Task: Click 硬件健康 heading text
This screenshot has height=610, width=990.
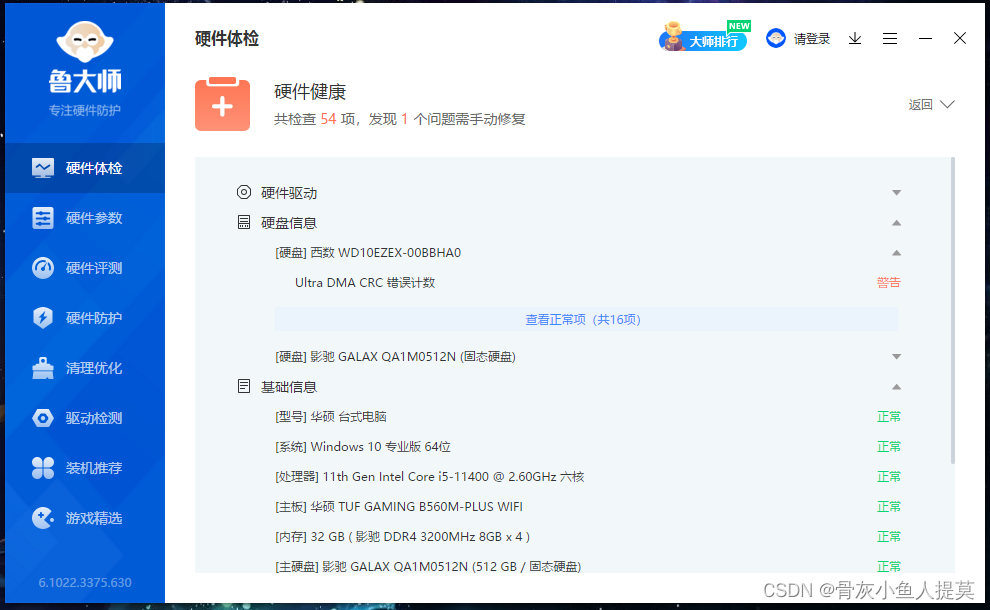Action: coord(310,92)
